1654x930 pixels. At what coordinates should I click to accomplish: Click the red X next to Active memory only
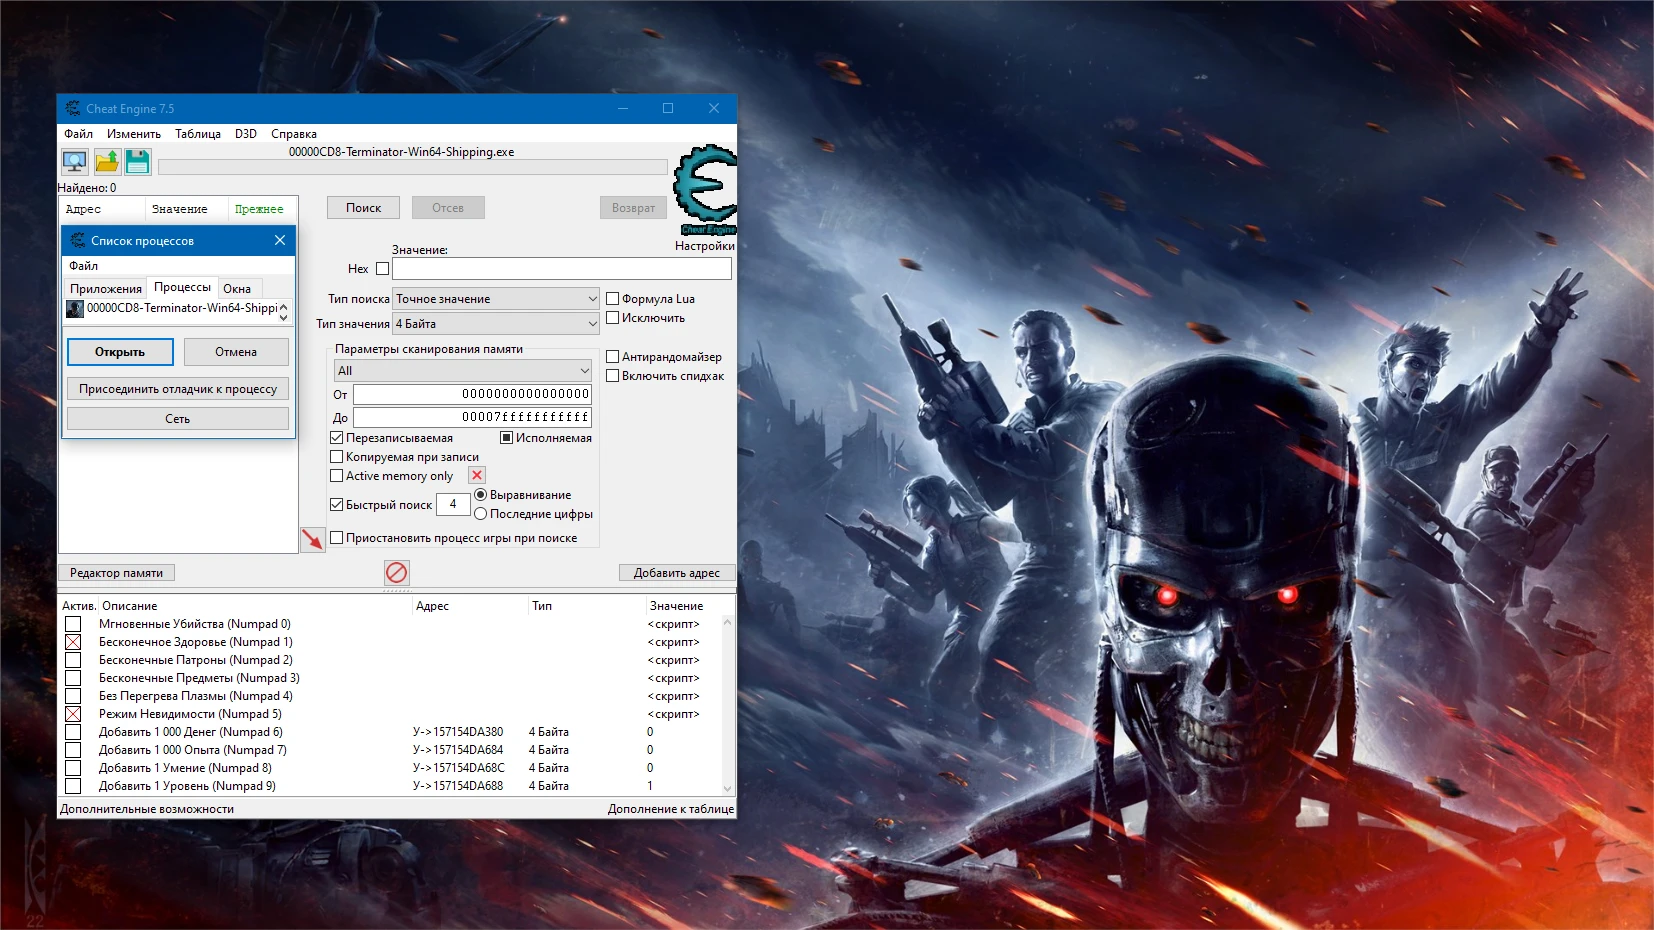476,475
